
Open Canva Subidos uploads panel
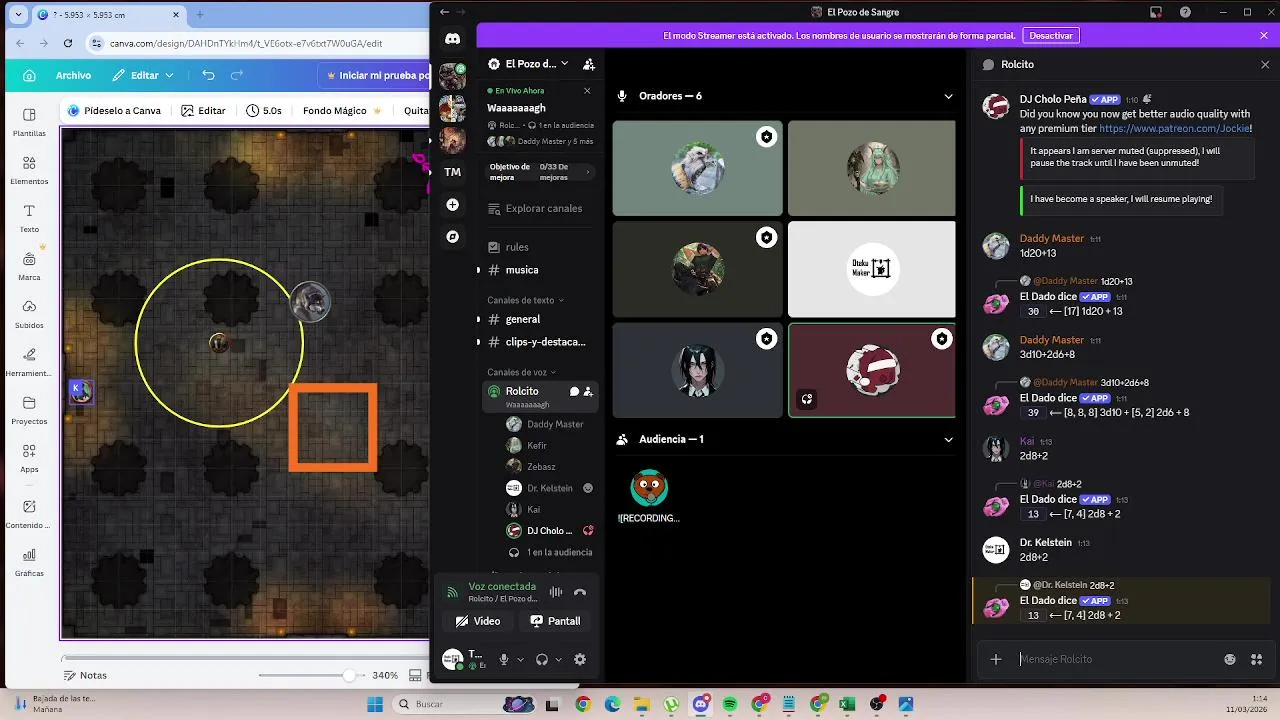[29, 314]
